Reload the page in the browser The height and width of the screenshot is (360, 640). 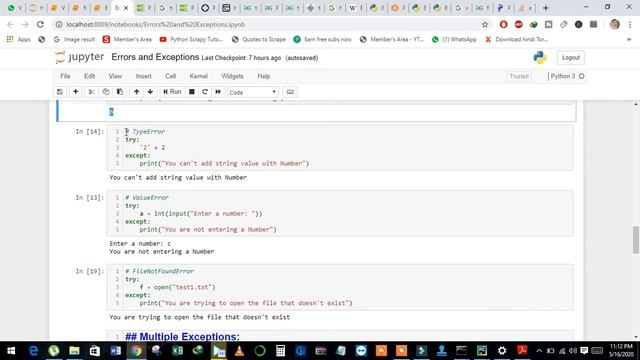[40, 24]
